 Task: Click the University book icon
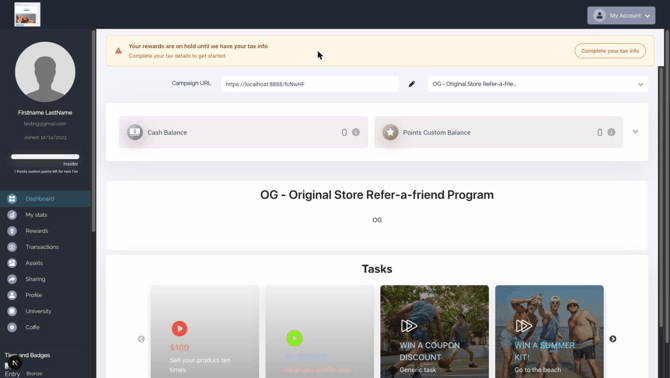click(x=12, y=311)
